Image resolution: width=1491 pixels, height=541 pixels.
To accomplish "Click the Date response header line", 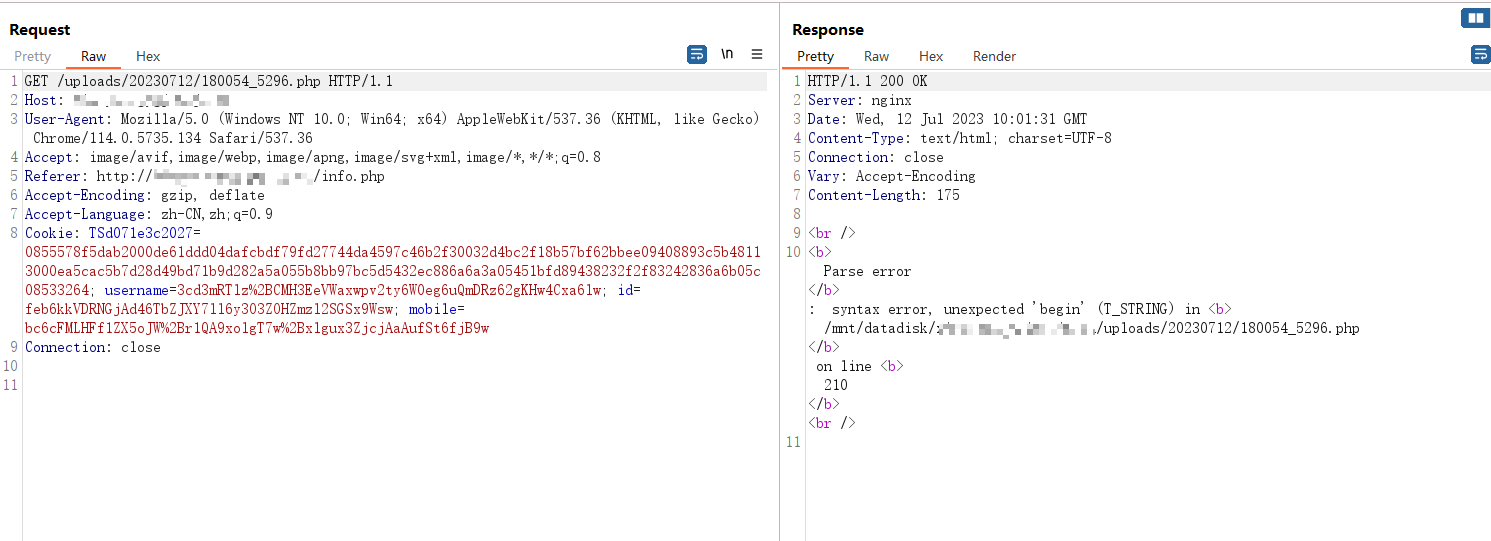I will (x=948, y=119).
